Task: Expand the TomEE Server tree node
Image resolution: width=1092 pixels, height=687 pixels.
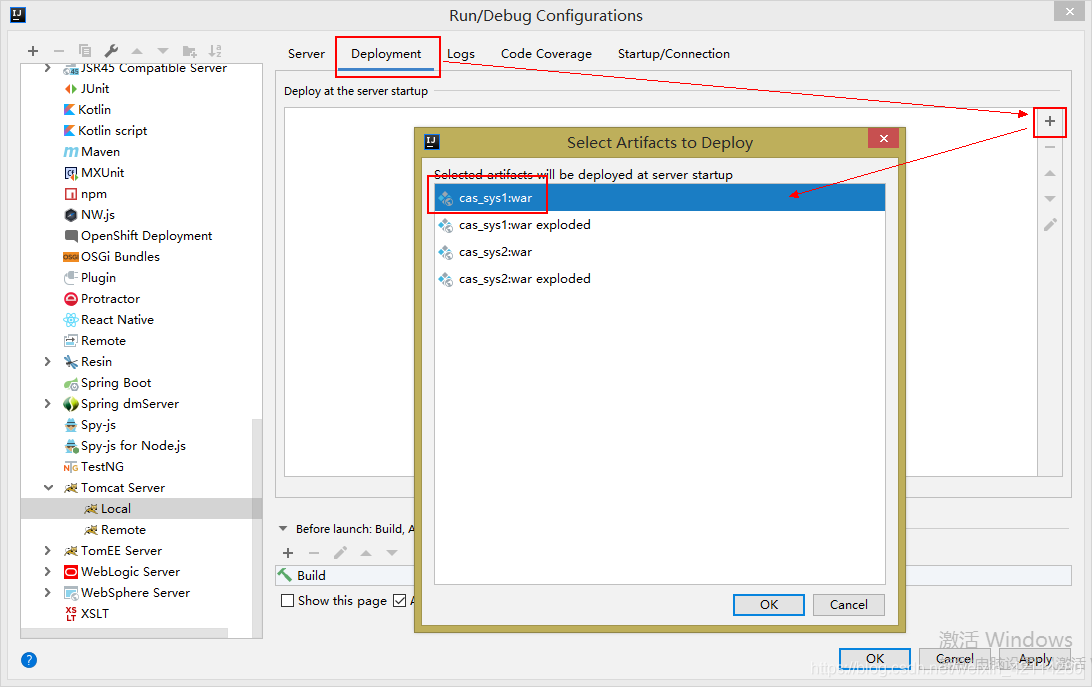Action: 47,550
